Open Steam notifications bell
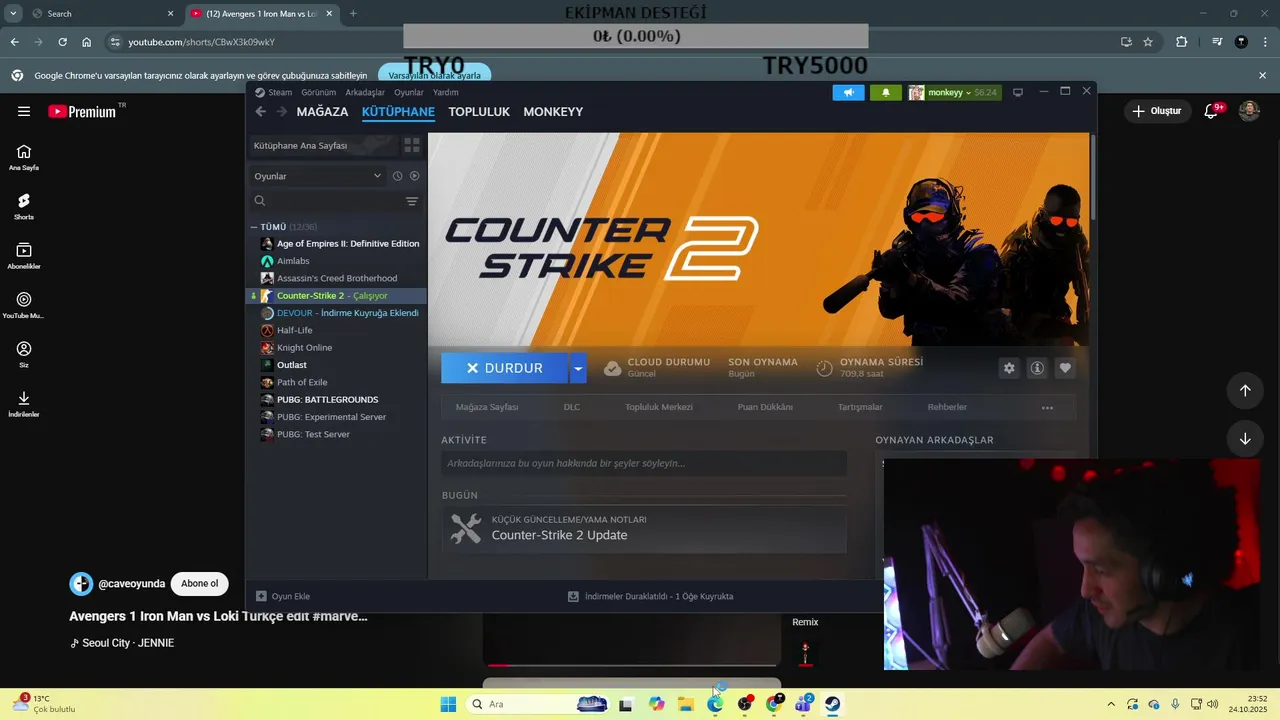Screen dimensions: 1280x720 coord(885,92)
